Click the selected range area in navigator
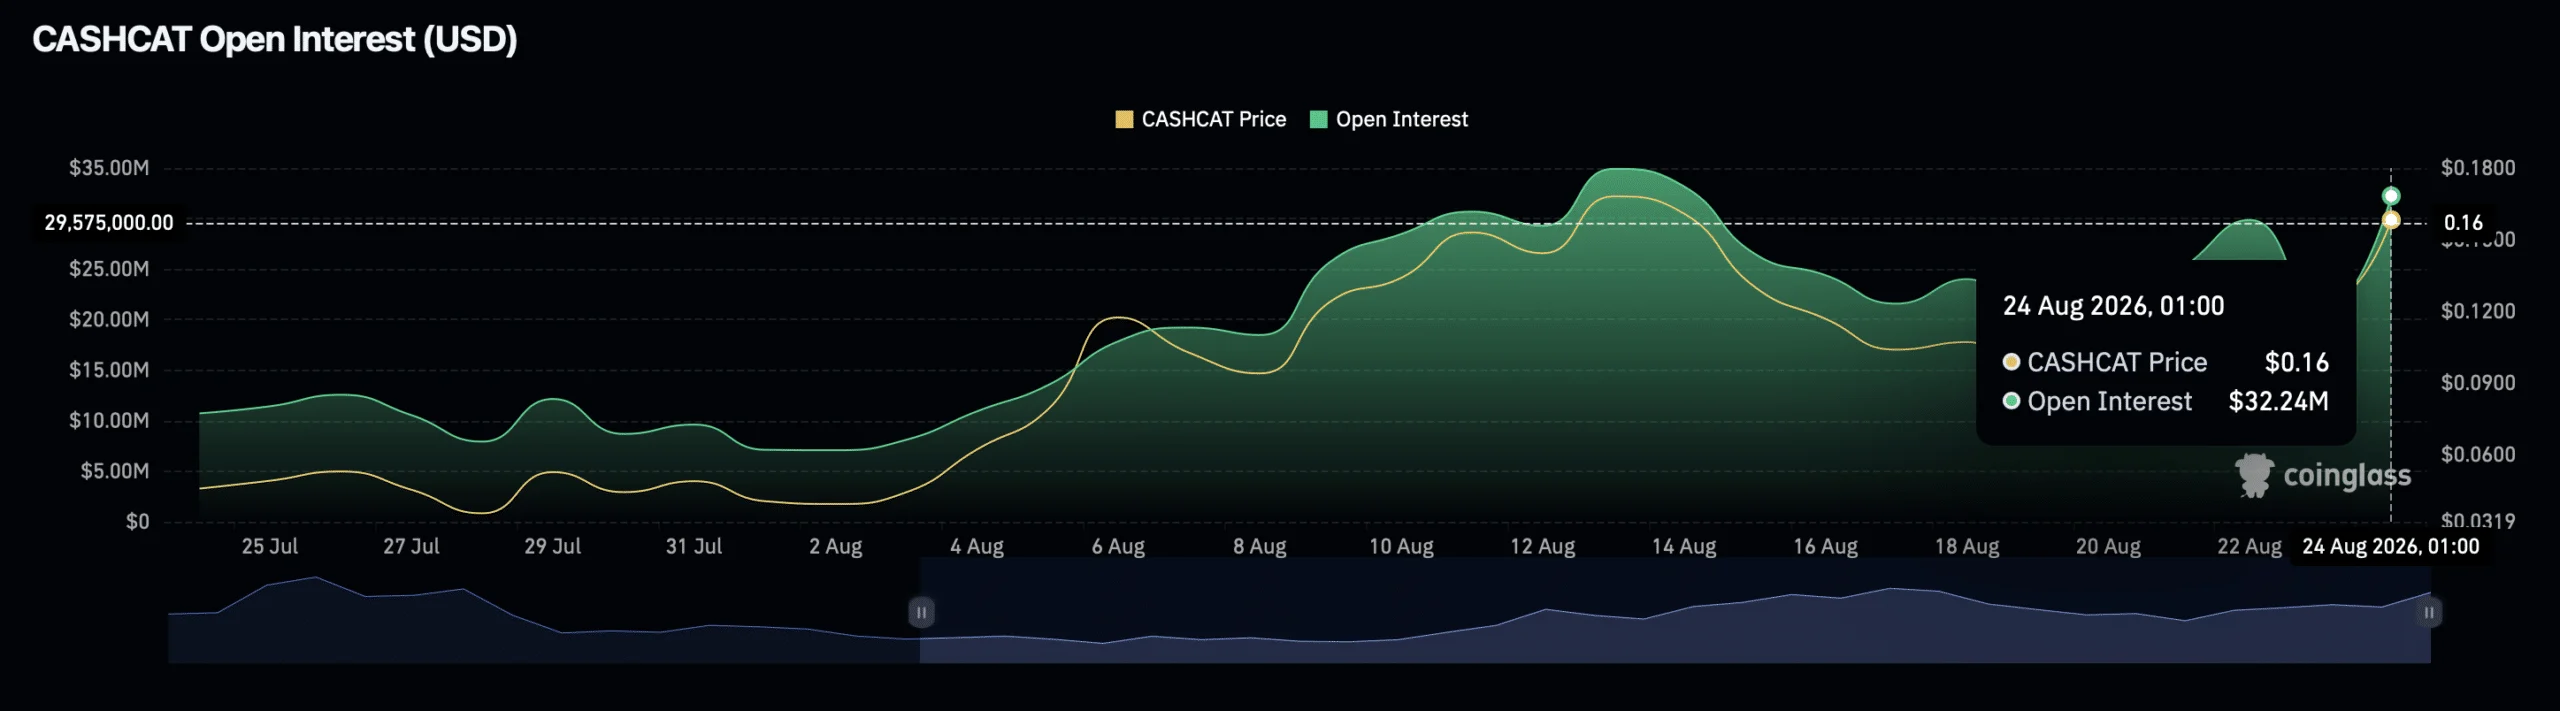This screenshot has width=2560, height=711. point(1675,610)
